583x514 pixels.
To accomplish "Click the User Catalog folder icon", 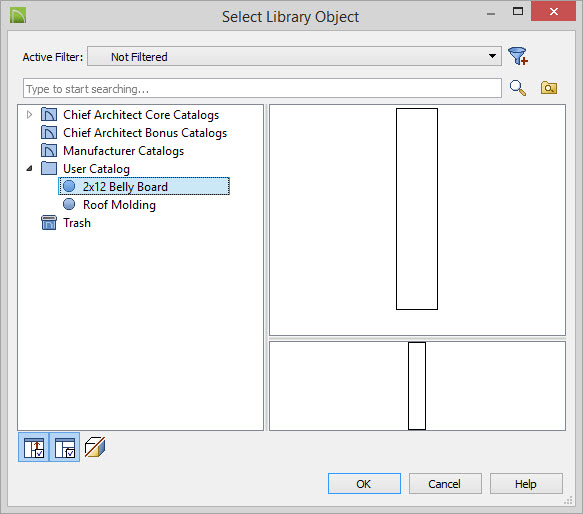I will tap(49, 168).
